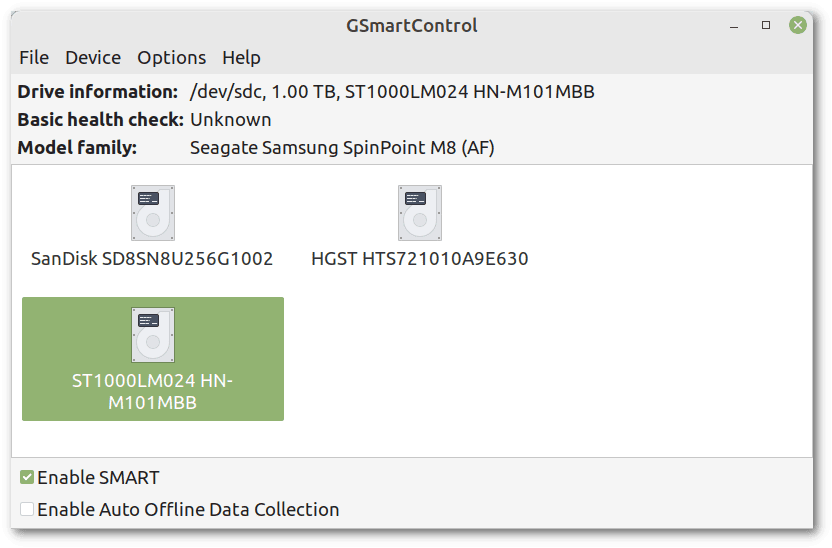
Task: Click the Basic health check Unknown value
Action: point(231,120)
